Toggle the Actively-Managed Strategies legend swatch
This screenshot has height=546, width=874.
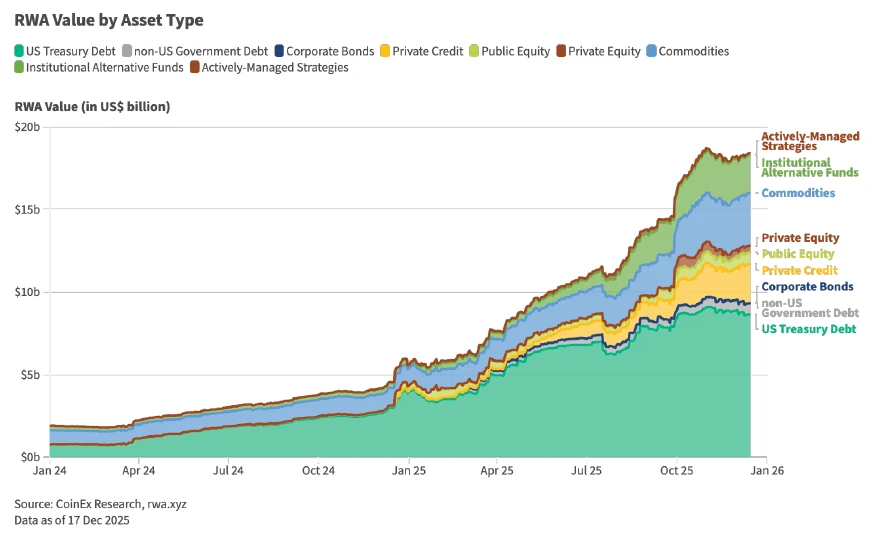[x=194, y=68]
